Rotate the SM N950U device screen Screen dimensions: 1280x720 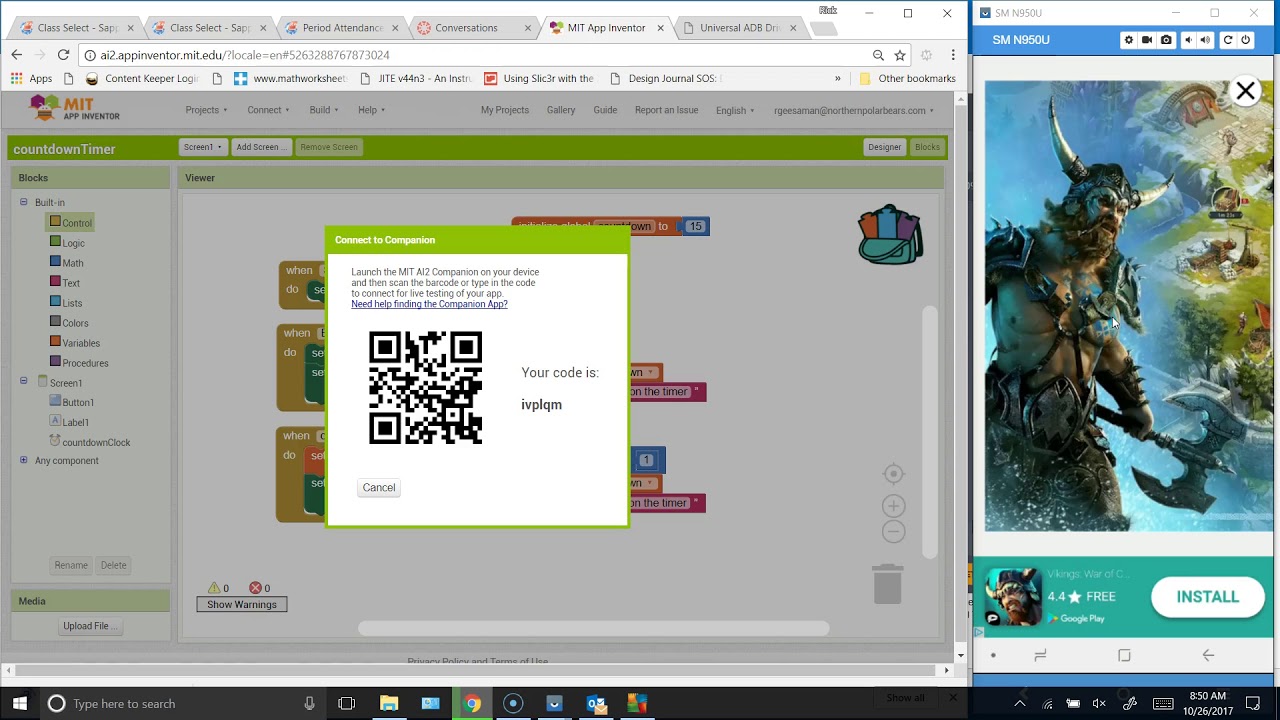(1228, 40)
